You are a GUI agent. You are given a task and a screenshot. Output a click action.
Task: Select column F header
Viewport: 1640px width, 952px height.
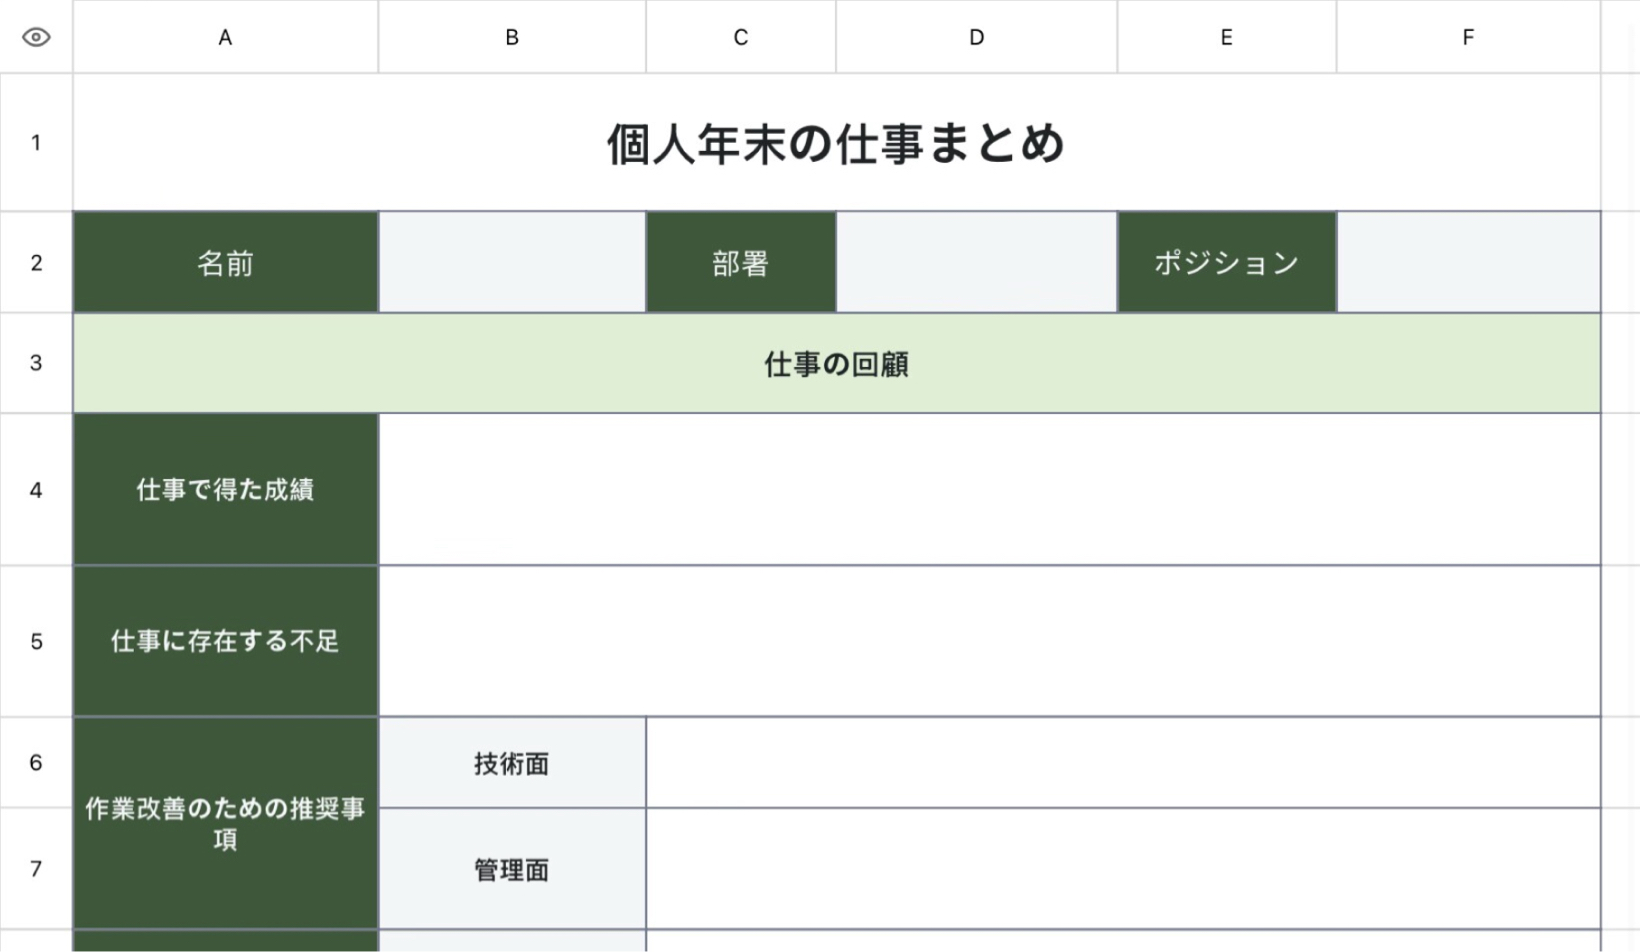pyautogui.click(x=1468, y=37)
